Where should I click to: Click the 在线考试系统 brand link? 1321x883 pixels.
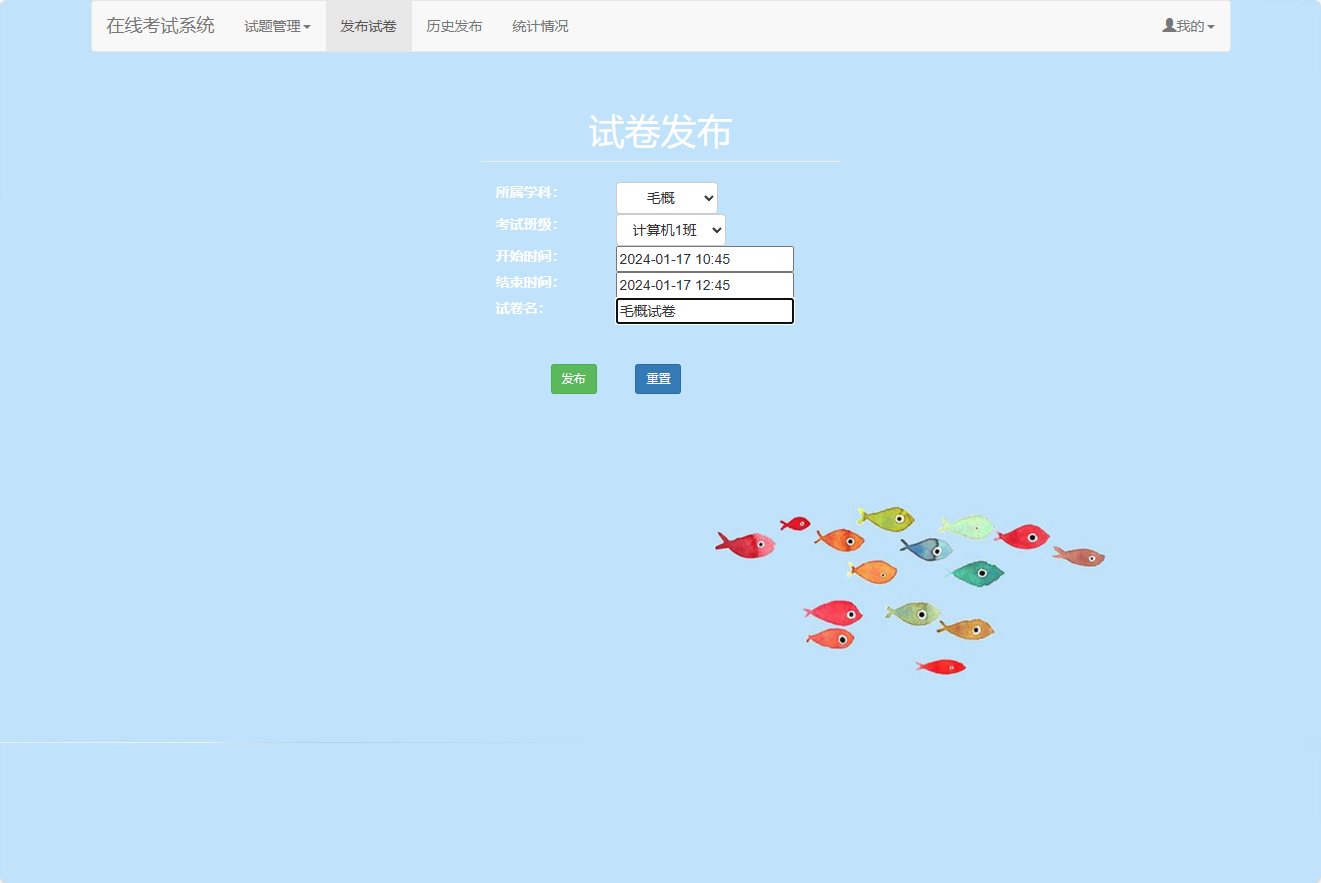coord(159,25)
